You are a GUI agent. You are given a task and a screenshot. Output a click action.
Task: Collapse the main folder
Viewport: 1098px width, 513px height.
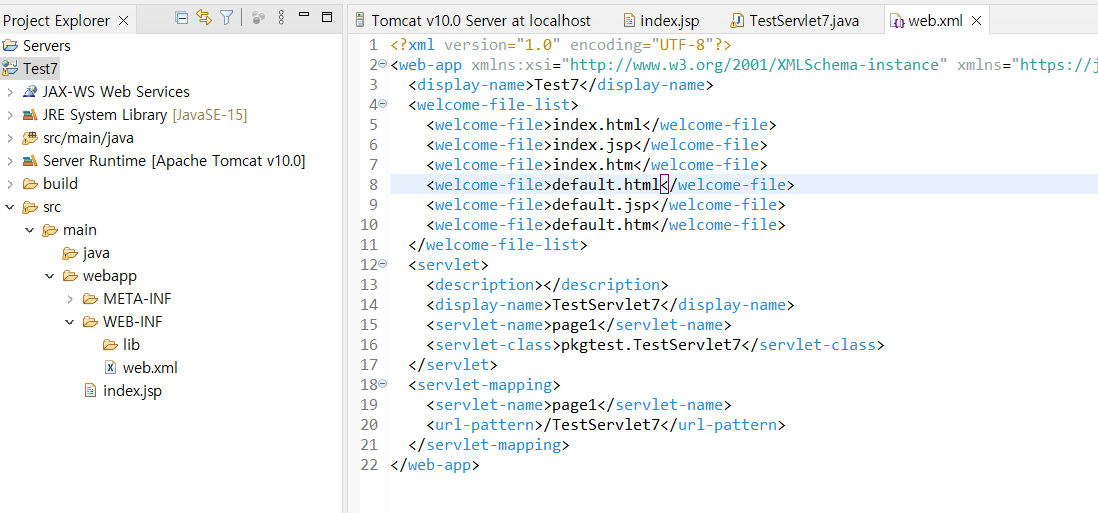pyautogui.click(x=30, y=230)
